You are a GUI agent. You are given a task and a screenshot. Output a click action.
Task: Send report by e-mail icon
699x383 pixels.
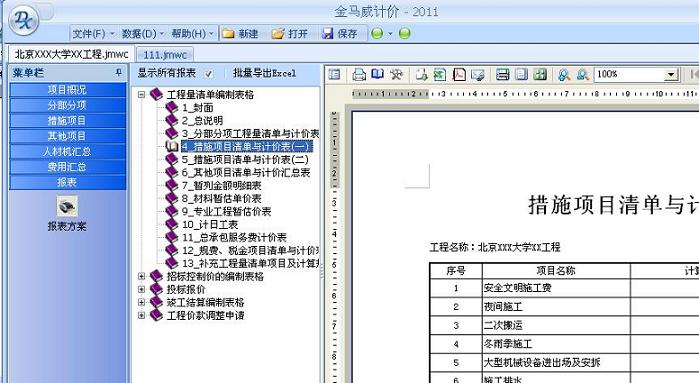point(477,75)
